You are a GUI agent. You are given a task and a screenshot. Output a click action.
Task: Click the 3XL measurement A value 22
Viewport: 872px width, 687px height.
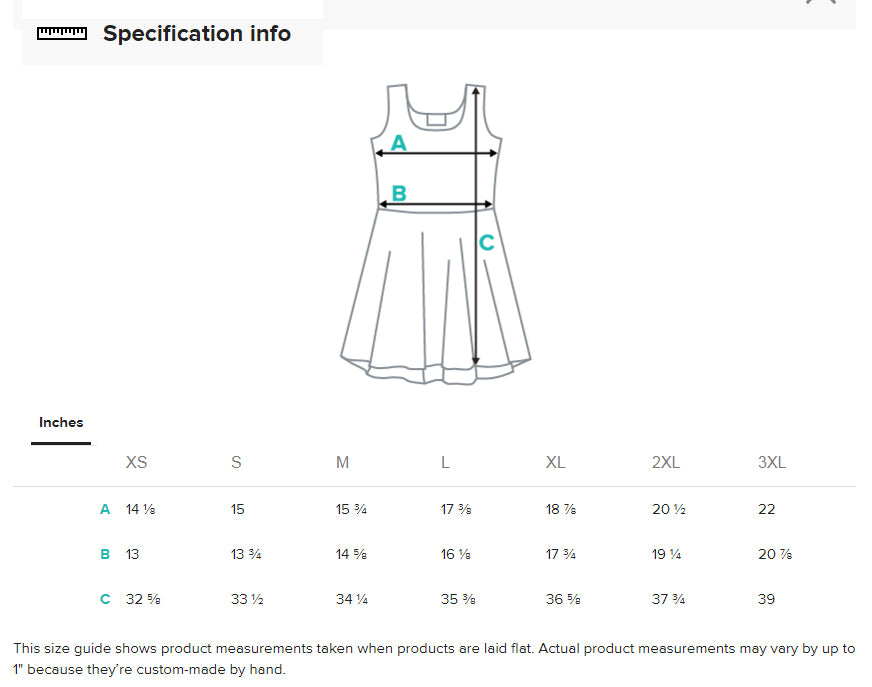coord(767,509)
